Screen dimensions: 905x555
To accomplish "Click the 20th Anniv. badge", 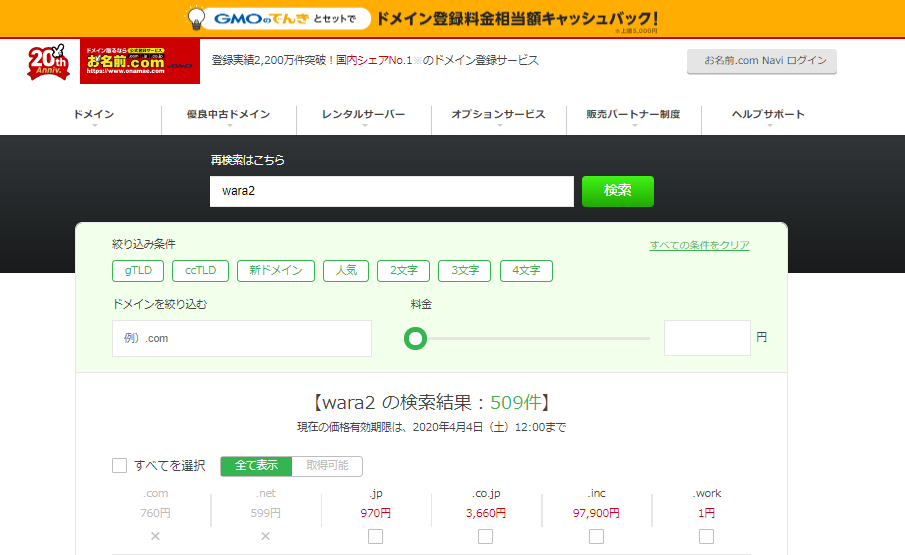I will (x=48, y=62).
